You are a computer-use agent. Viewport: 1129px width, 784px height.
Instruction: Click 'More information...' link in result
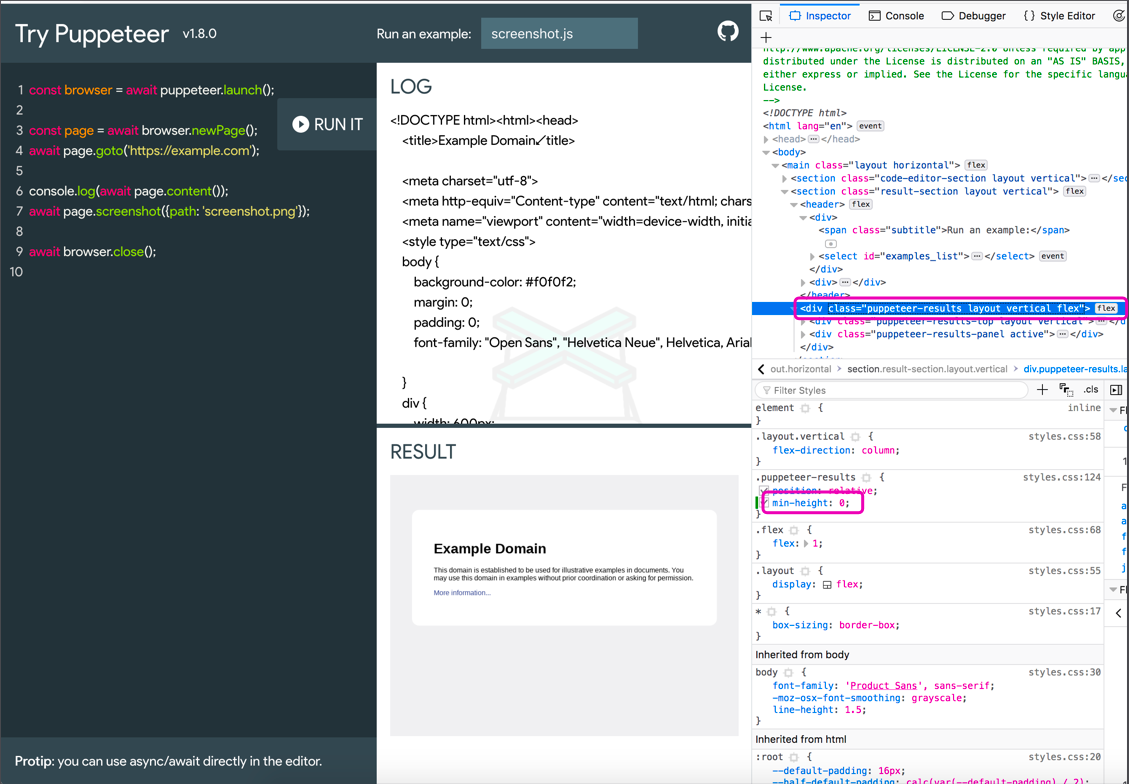[462, 592]
